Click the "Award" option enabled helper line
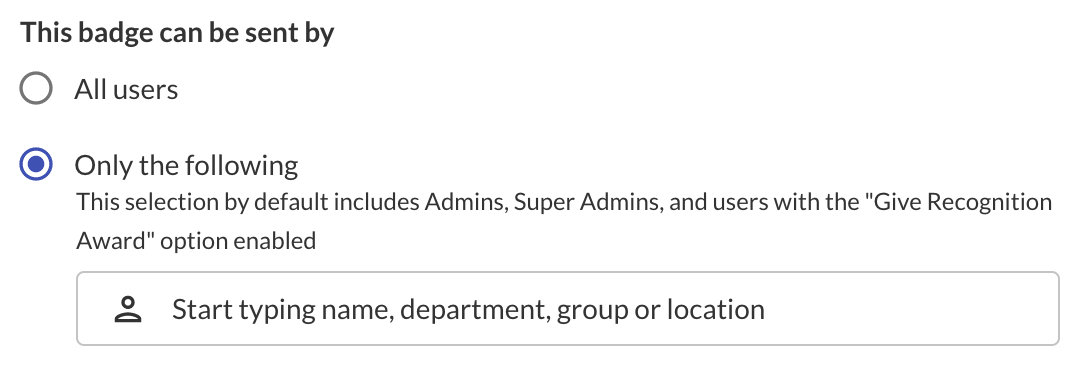The image size is (1088, 372). pyautogui.click(x=196, y=241)
